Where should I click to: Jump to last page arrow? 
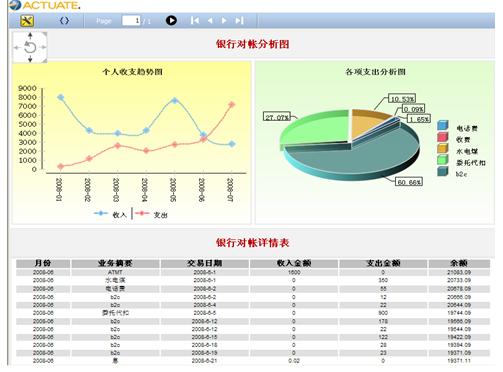pos(239,21)
